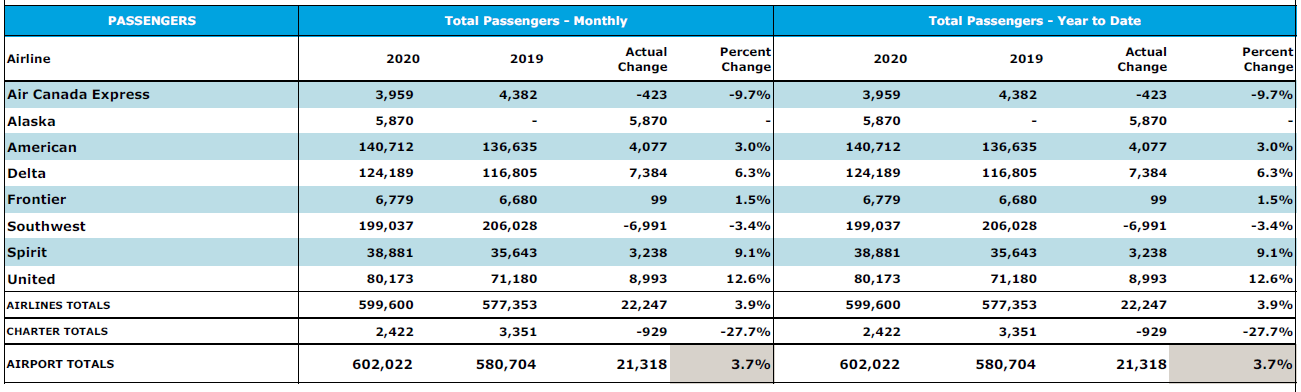Image resolution: width=1301 pixels, height=392 pixels.
Task: Select the Air Canada Express row label
Action: [x=78, y=95]
